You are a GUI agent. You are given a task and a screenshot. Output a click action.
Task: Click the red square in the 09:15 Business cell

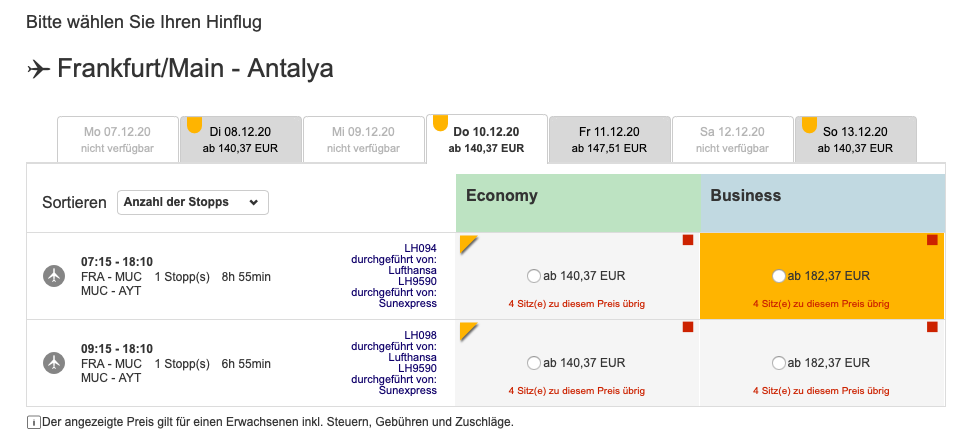(932, 327)
